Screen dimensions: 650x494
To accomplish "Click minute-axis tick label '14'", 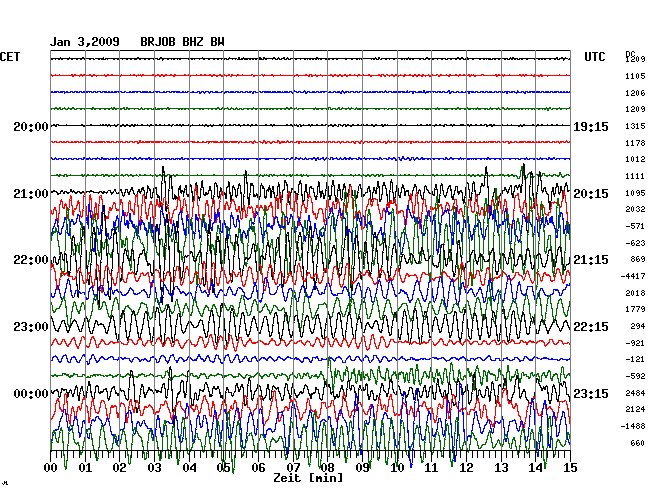I will 536,468.
